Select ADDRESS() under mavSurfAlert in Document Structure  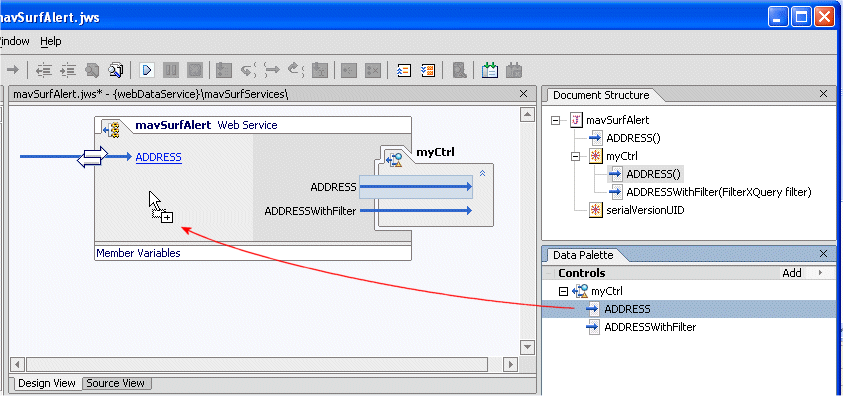coord(633,138)
